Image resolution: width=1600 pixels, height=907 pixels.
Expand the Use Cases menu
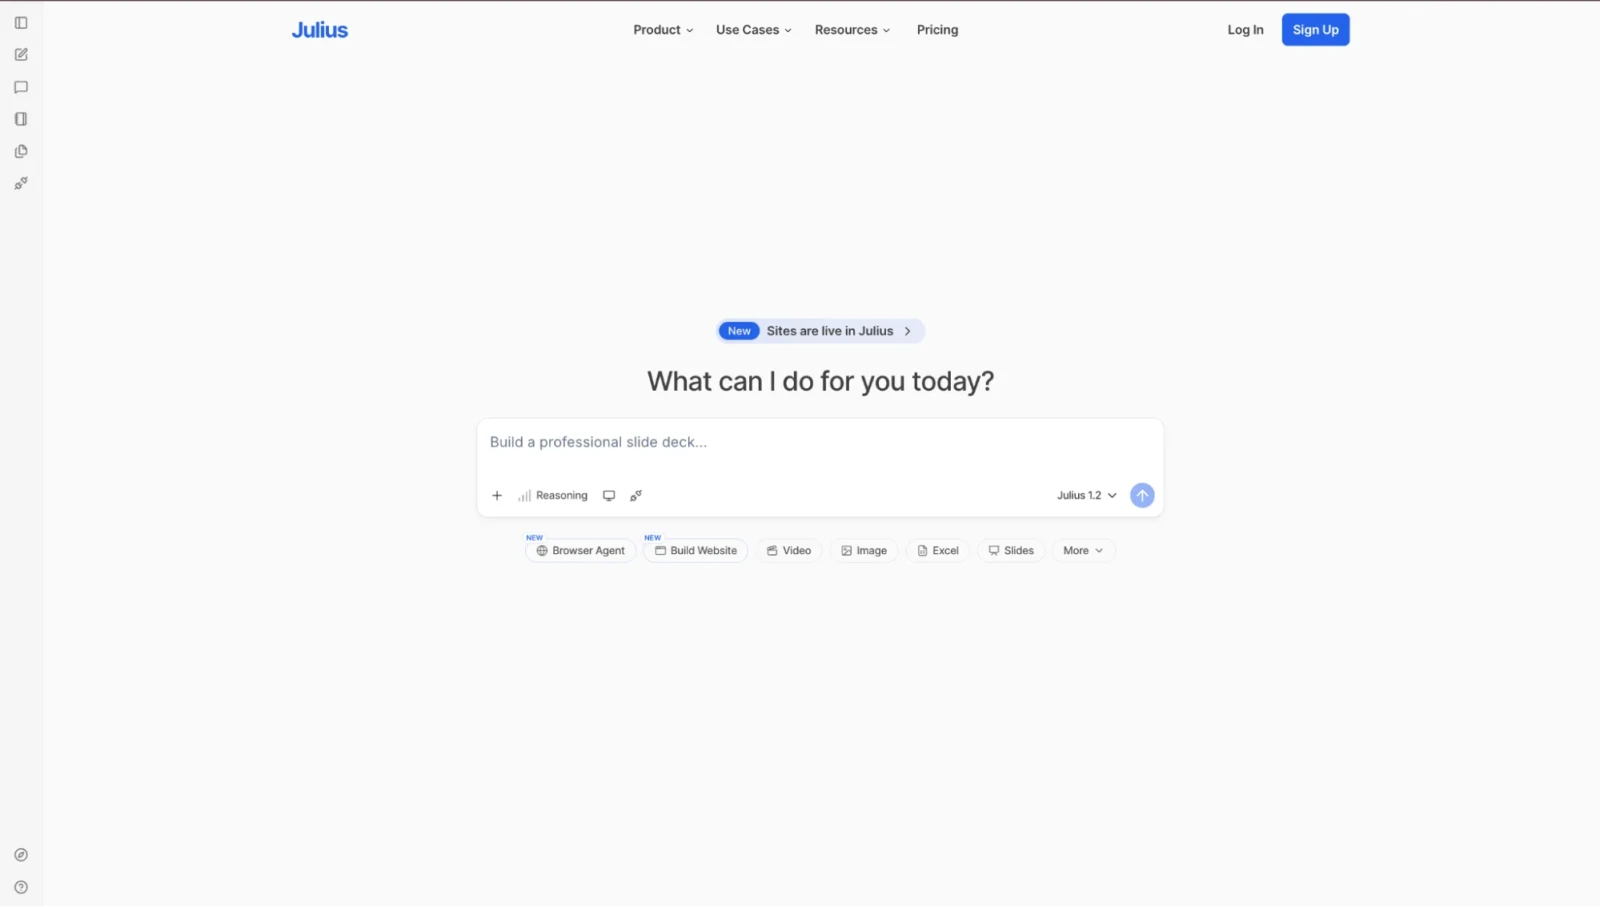point(754,30)
